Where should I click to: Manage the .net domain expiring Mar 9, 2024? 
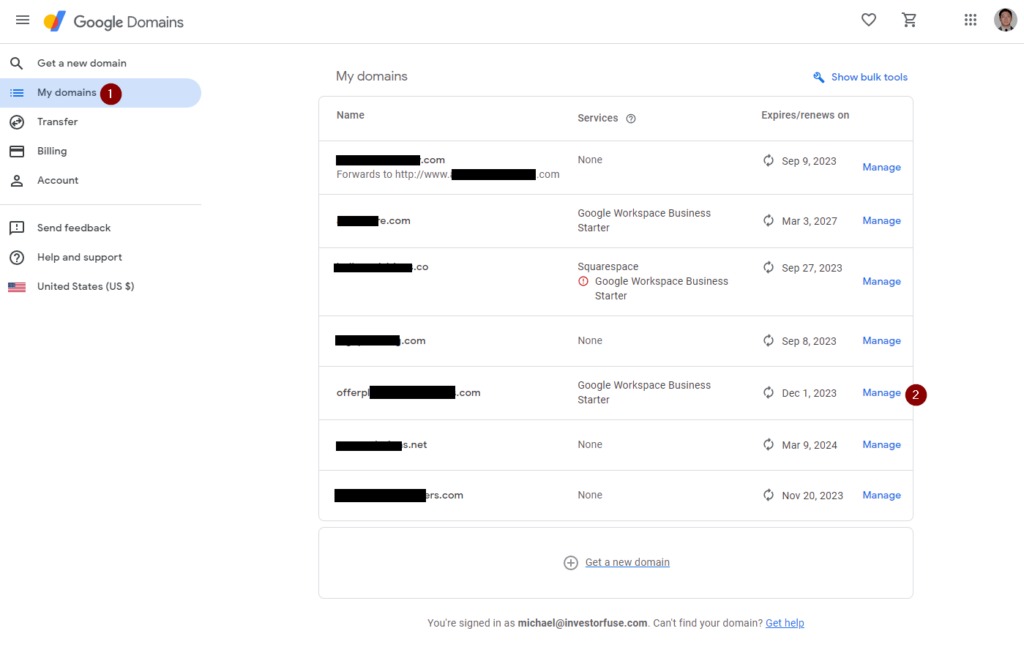(x=882, y=445)
